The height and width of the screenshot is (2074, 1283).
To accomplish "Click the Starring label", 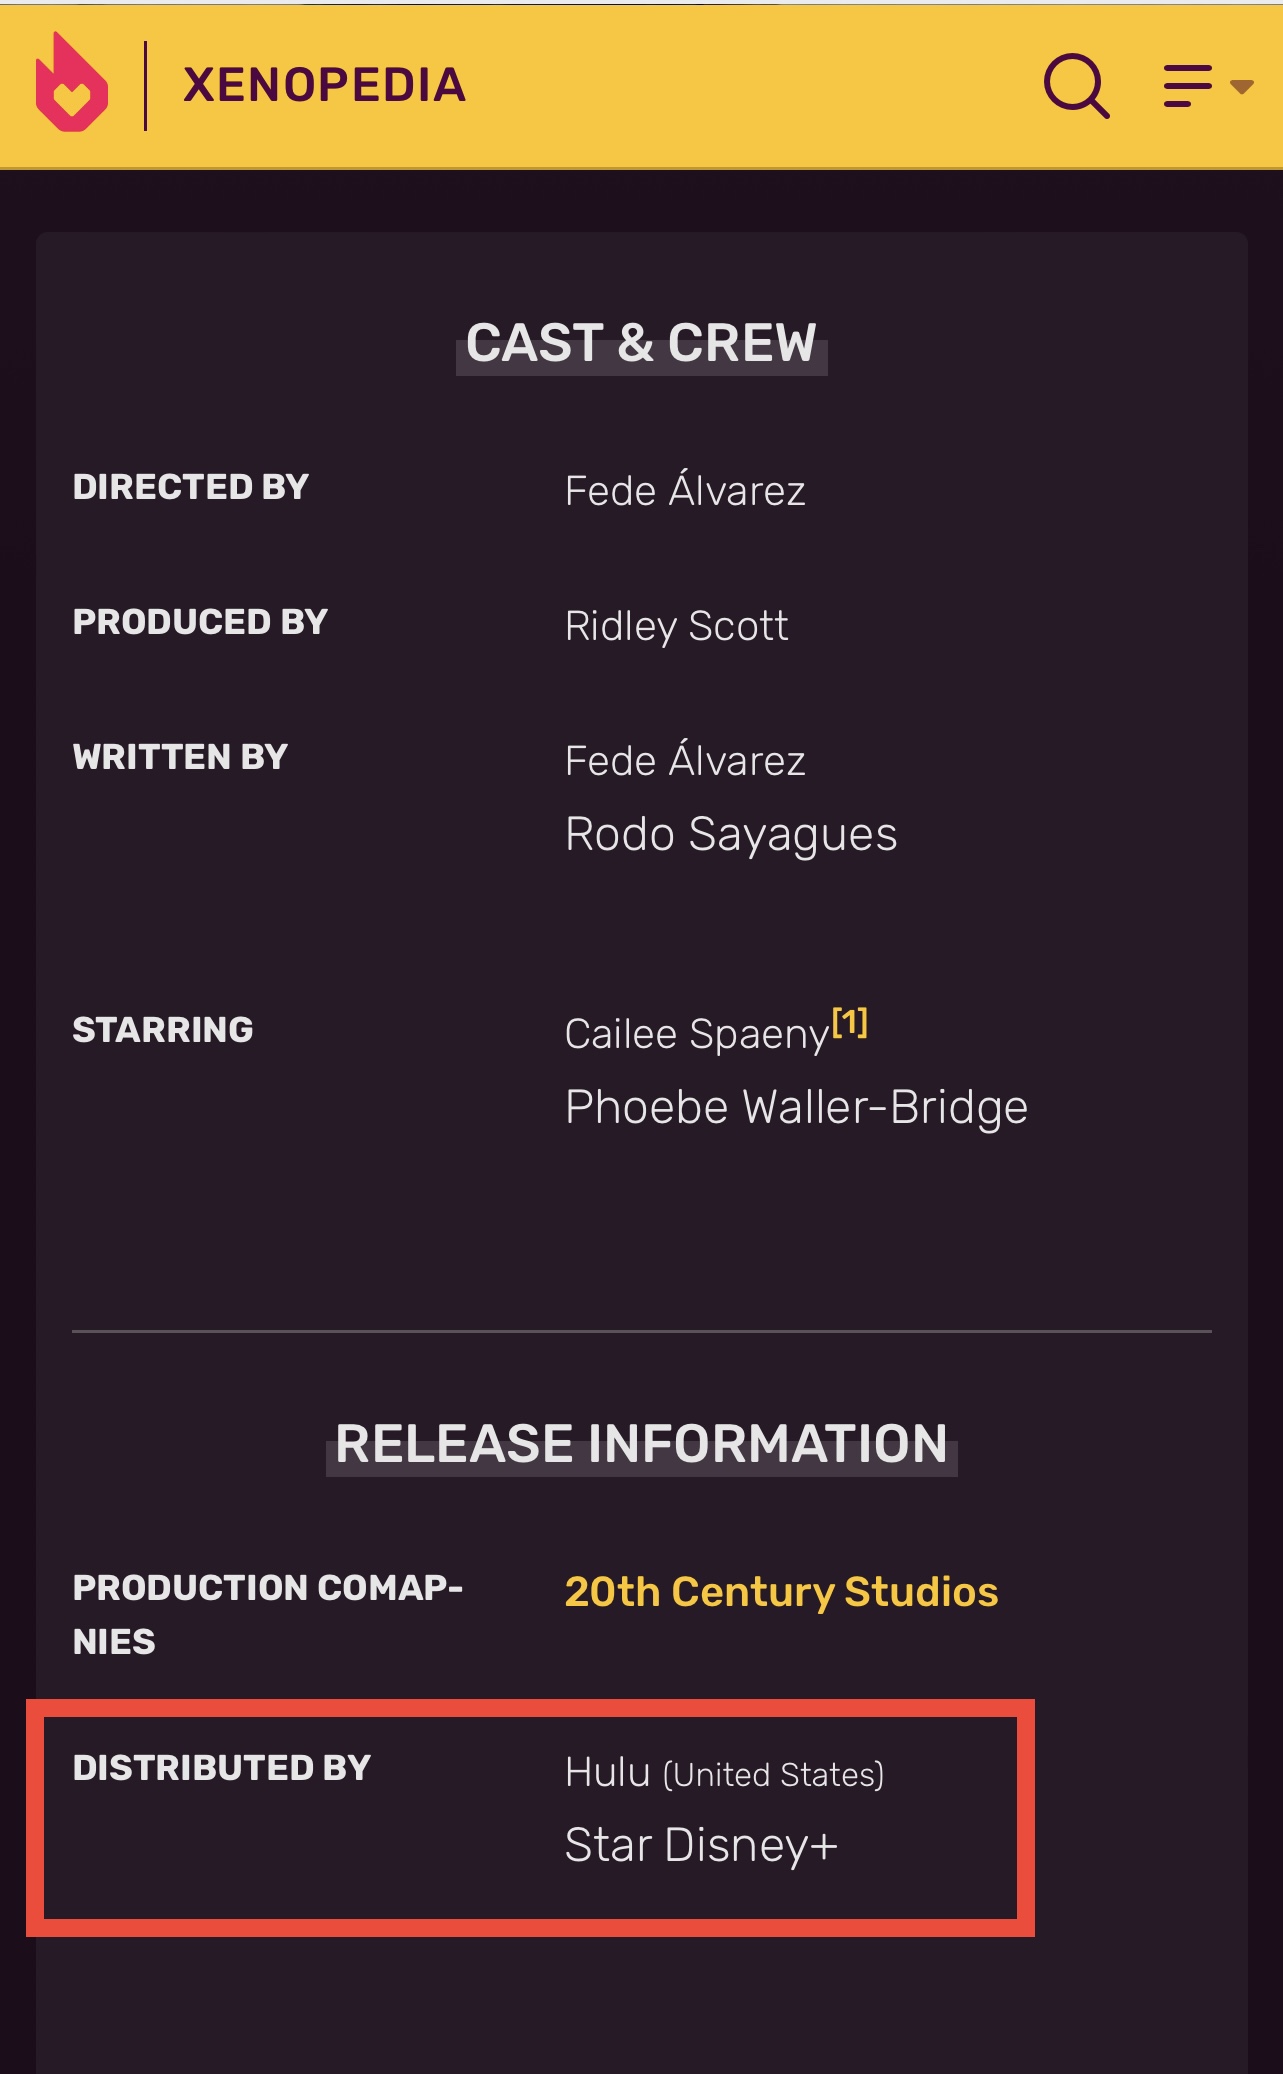I will click(x=163, y=1030).
